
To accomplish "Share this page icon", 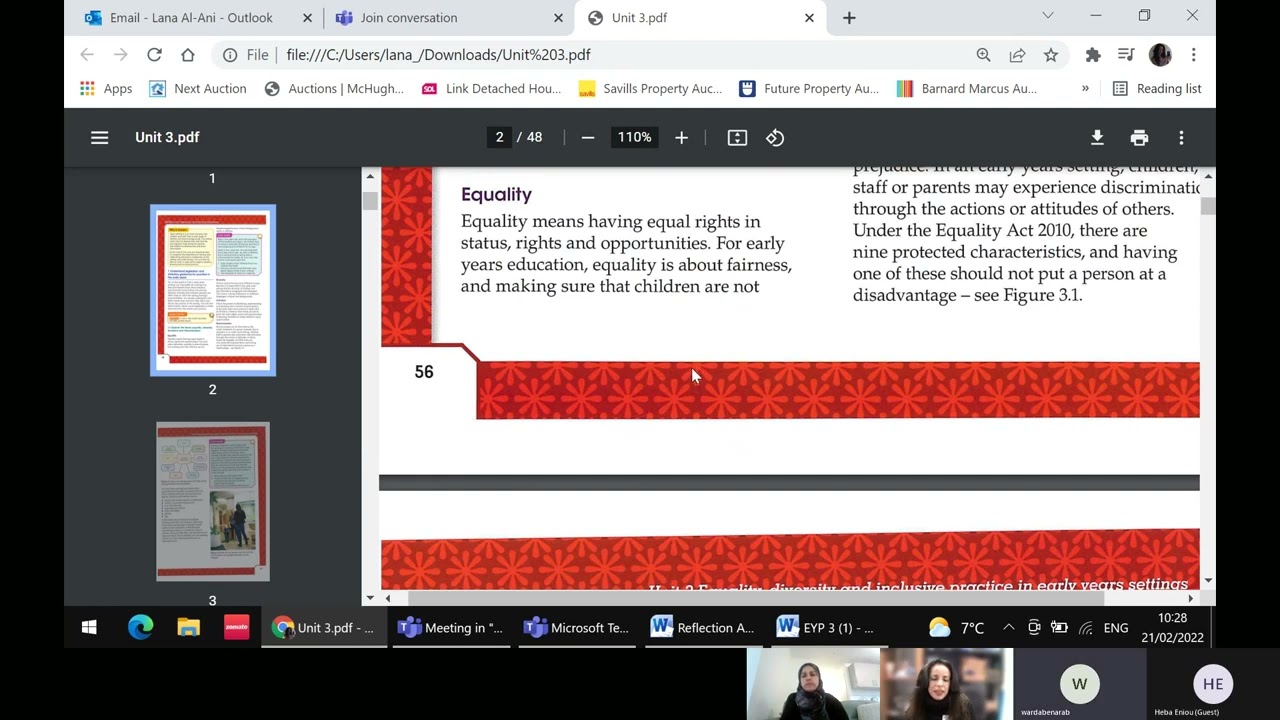I will point(1017,55).
